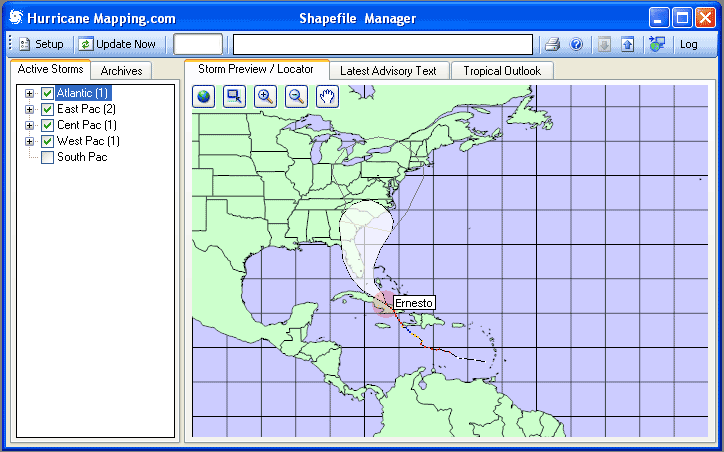Click the hurricane logo in title bar
Viewport: 724px width, 452px height.
(16, 18)
